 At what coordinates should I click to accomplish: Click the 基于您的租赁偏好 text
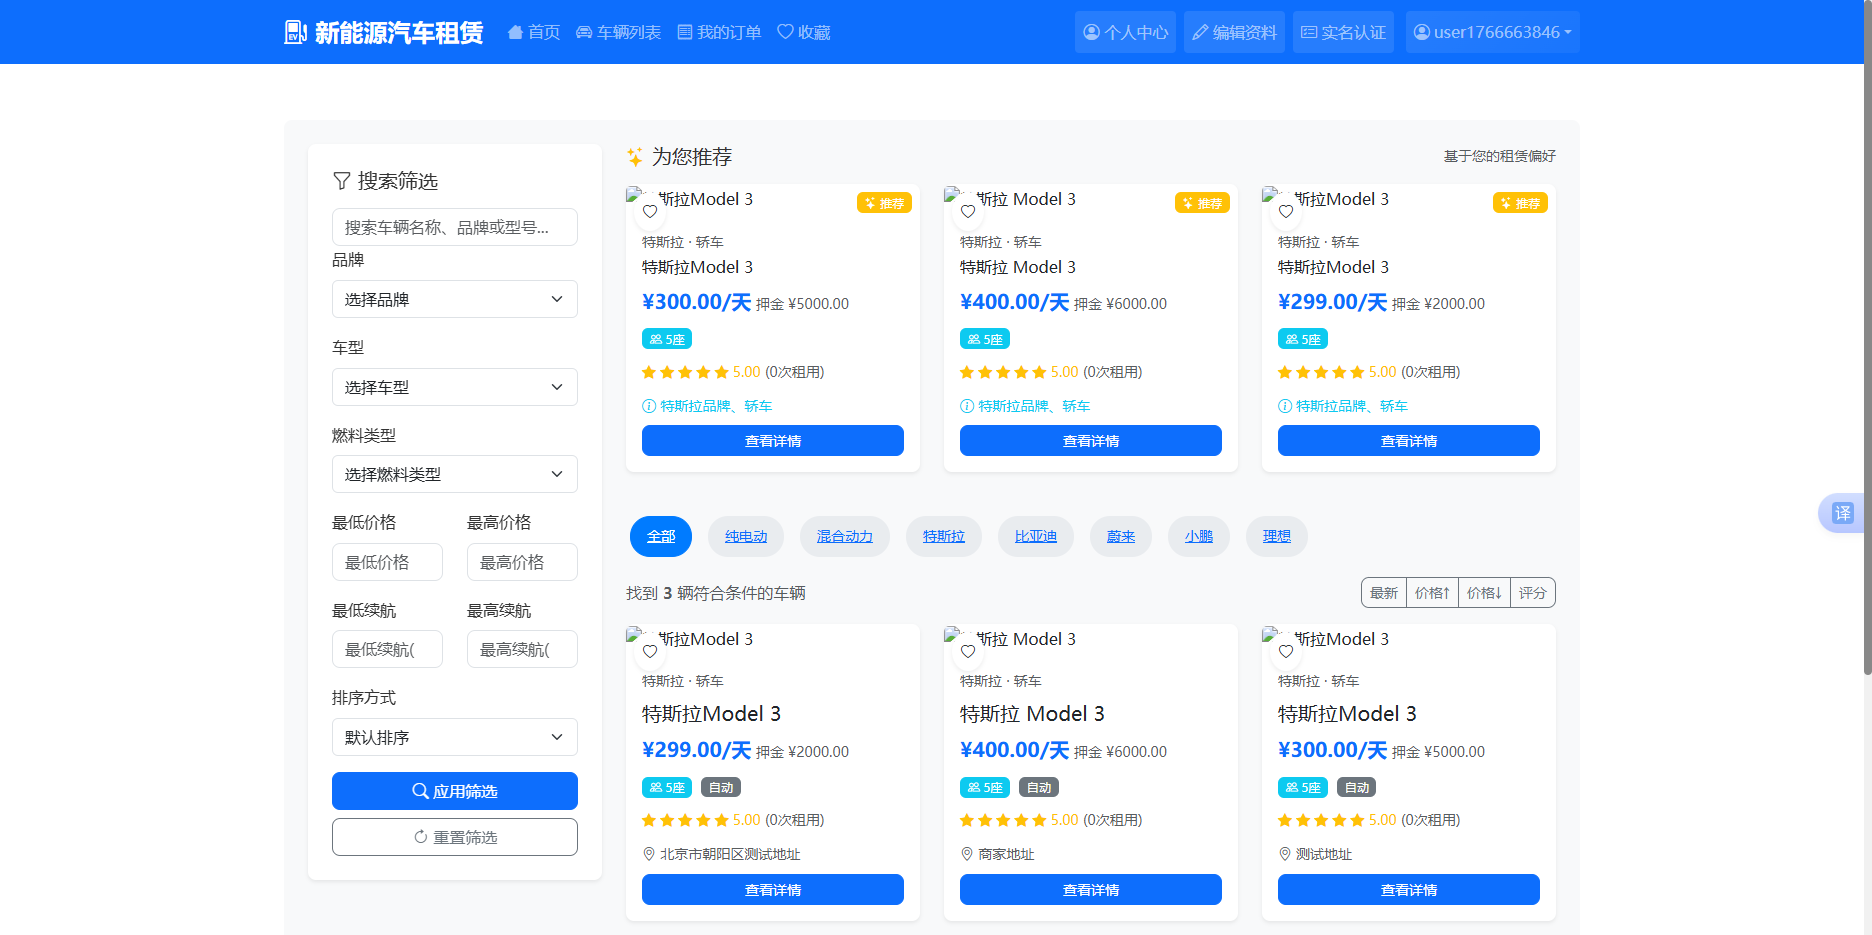coord(1499,156)
